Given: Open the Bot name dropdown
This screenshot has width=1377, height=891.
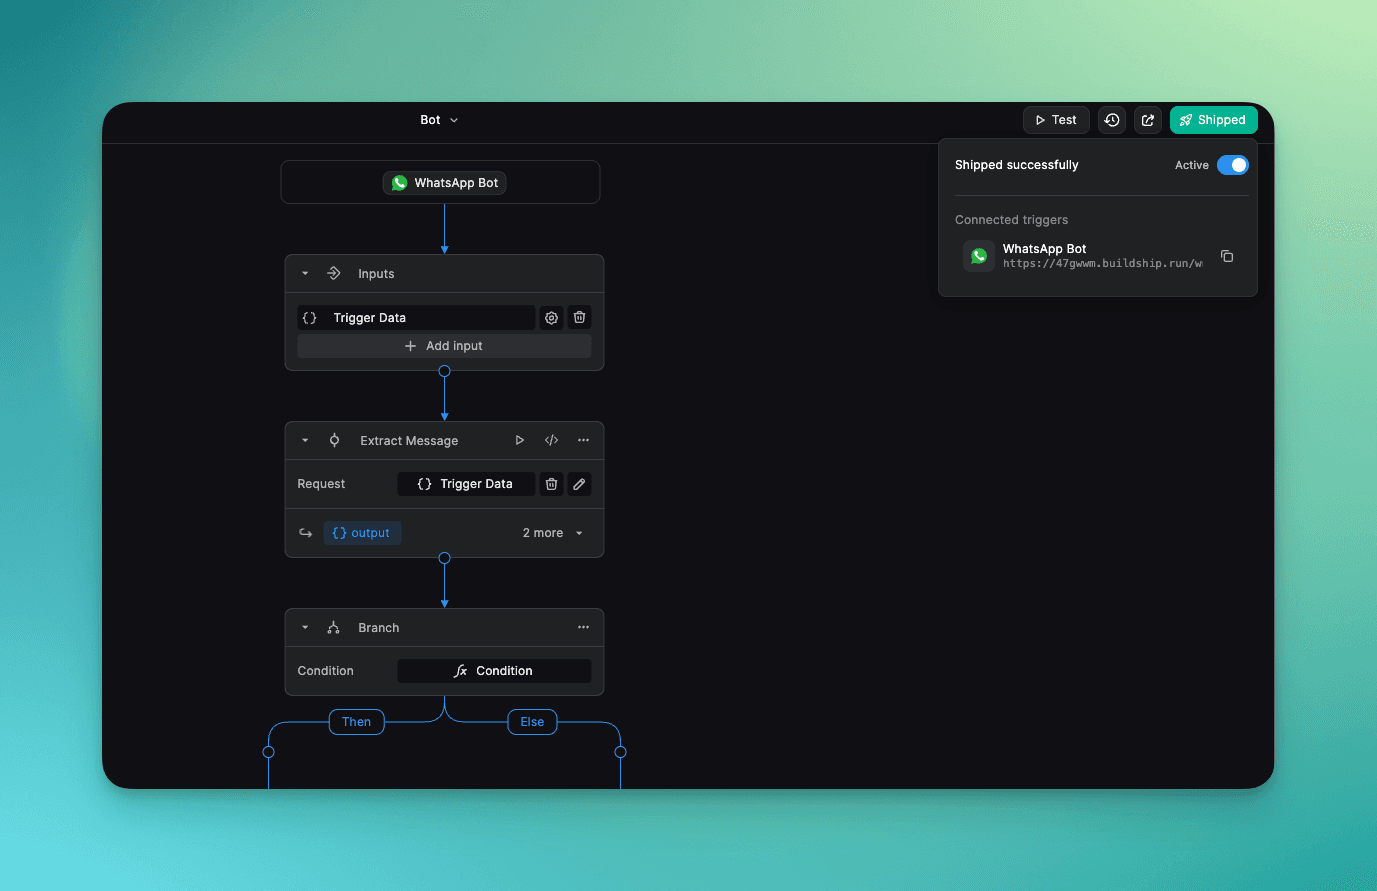Looking at the screenshot, I should 439,120.
